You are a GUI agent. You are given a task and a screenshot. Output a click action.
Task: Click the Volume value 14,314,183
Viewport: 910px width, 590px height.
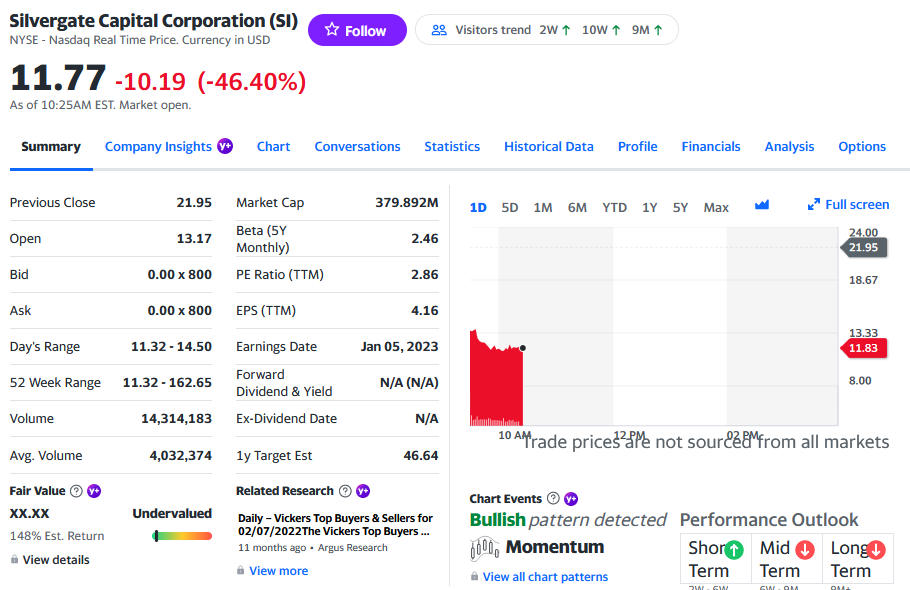[176, 418]
